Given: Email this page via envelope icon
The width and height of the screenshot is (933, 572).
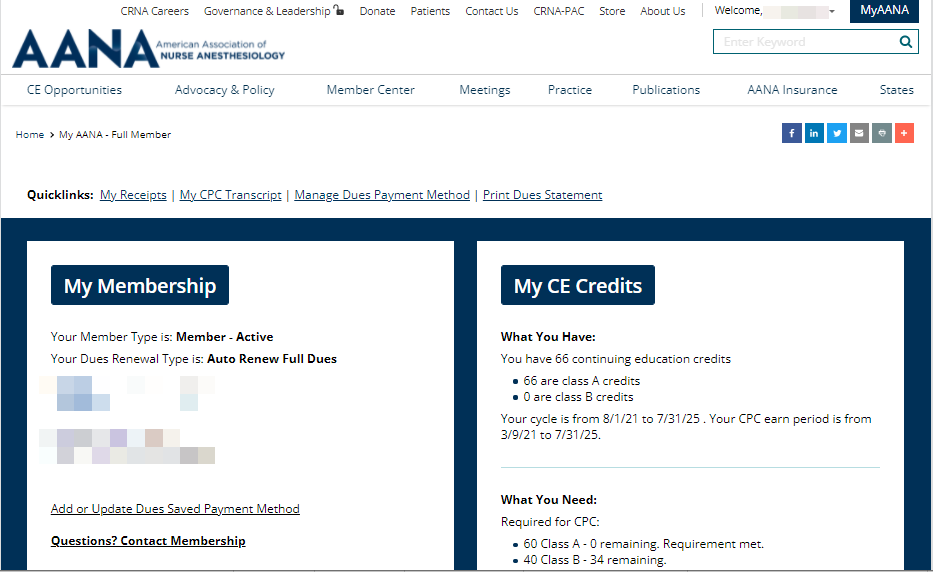Looking at the screenshot, I should [x=859, y=133].
